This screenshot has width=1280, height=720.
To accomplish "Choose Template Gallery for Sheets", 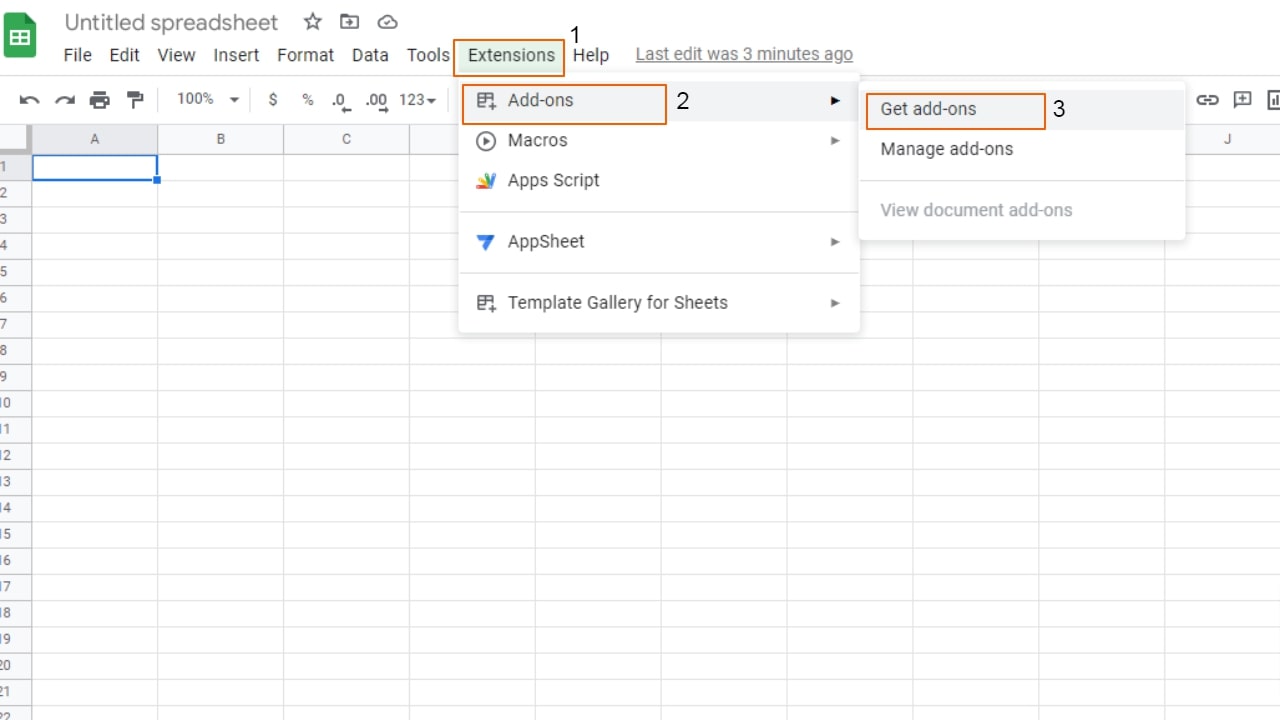I will point(659,303).
